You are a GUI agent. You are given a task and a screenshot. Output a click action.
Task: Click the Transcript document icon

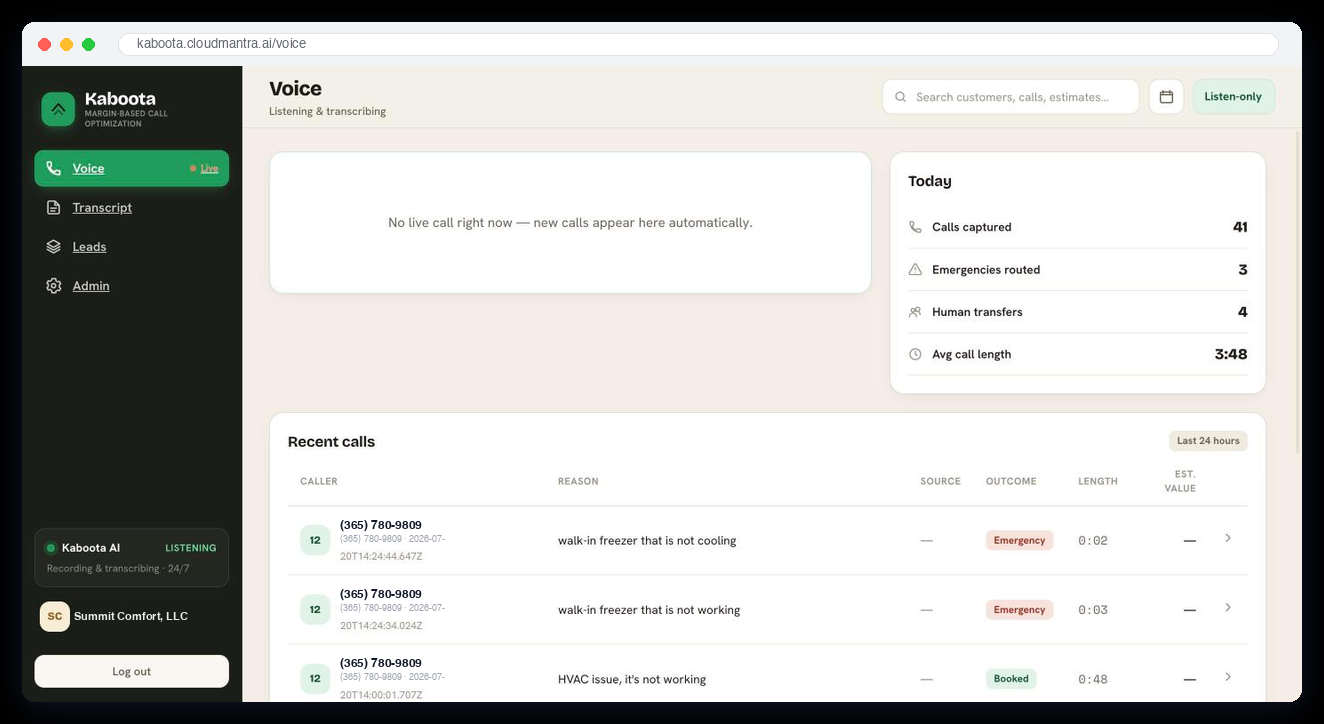click(54, 207)
